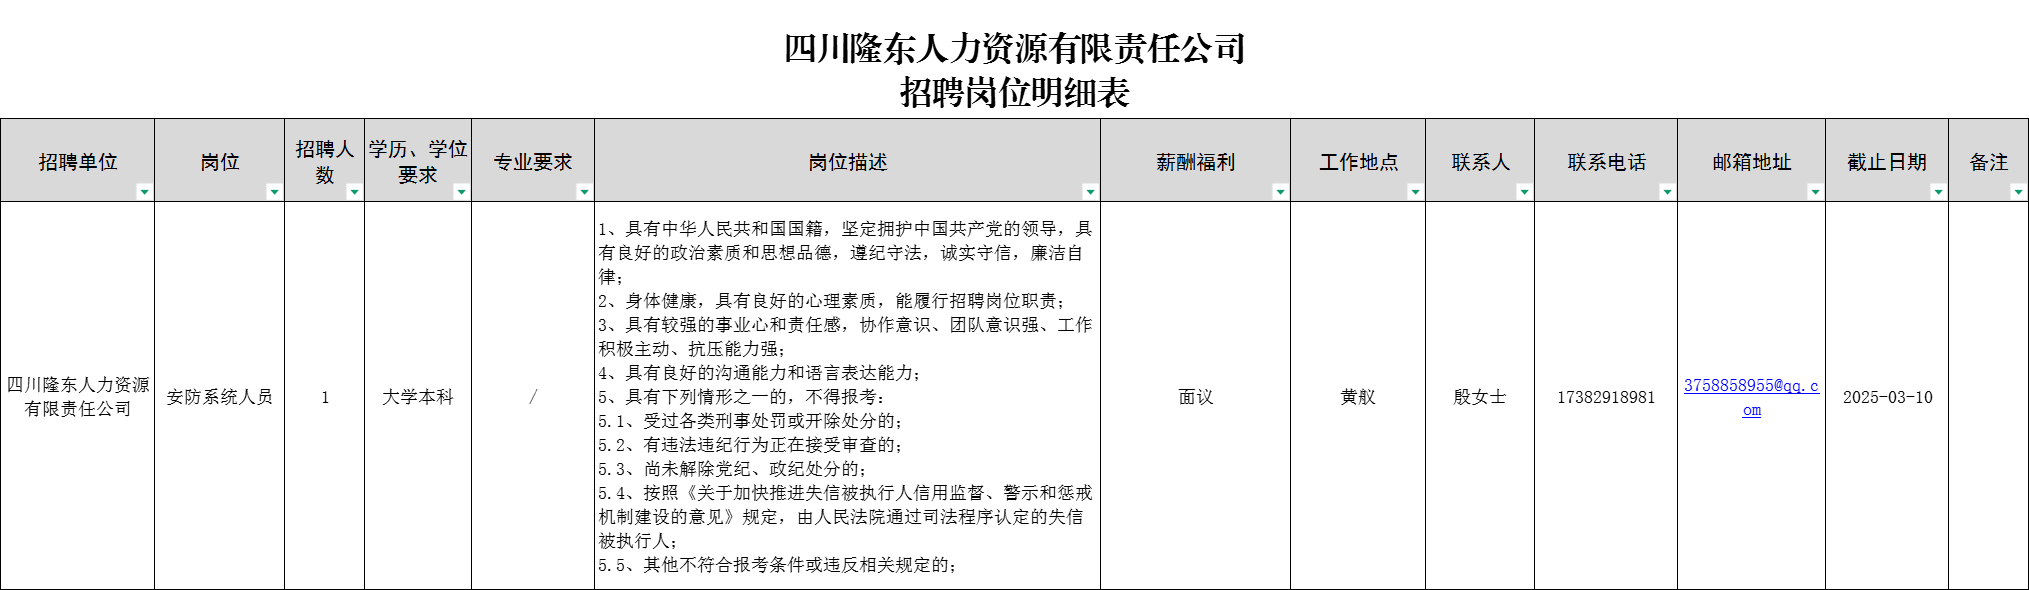Screen dimensions: 2029x590
Task: Expand the 邮箱地址 filter dropdown
Action: click(1815, 192)
